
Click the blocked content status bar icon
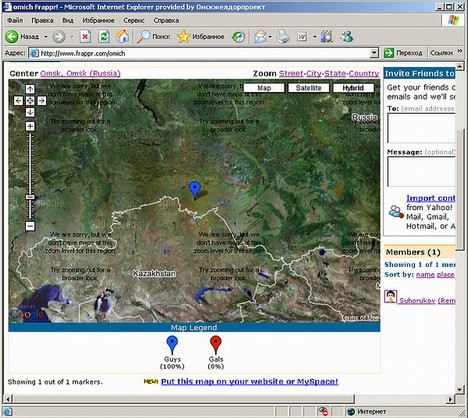tap(323, 412)
